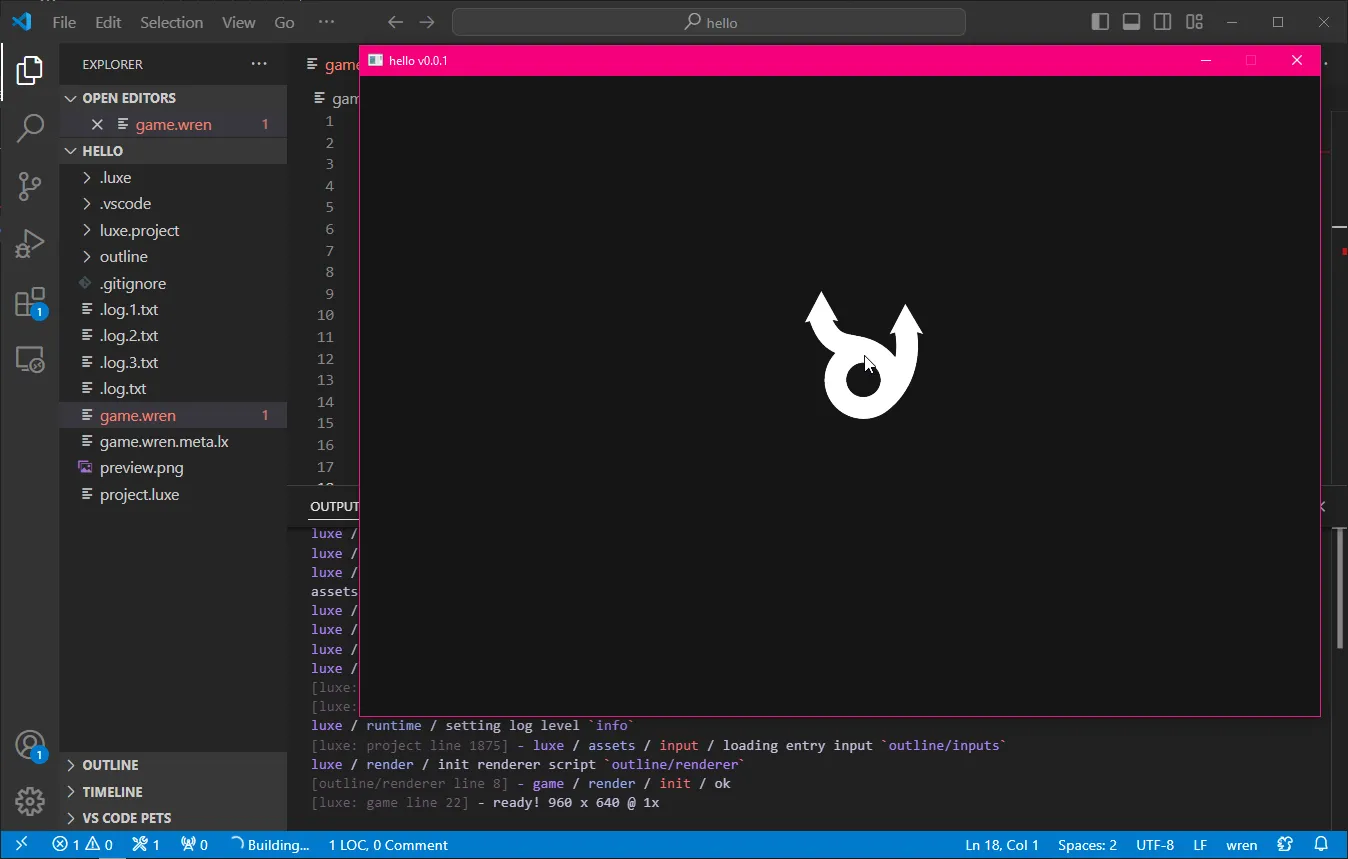Expand the OUTLINE section
1348x859 pixels.
pyautogui.click(x=110, y=765)
